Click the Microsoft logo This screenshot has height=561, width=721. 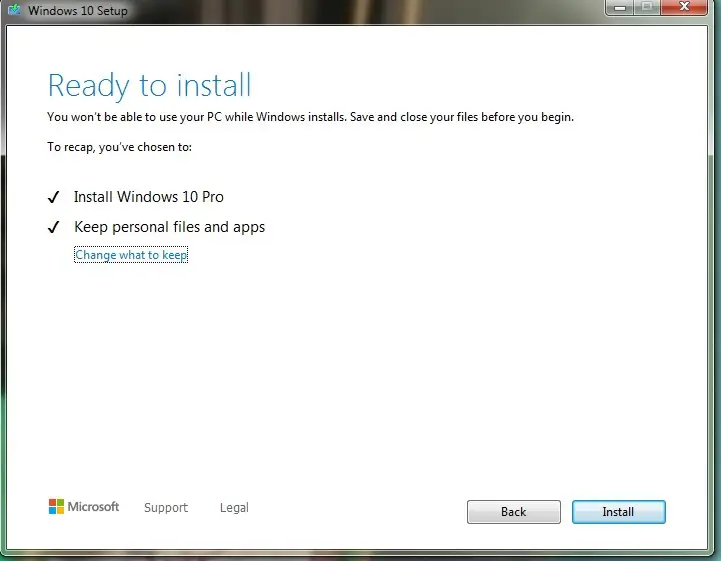pyautogui.click(x=84, y=507)
